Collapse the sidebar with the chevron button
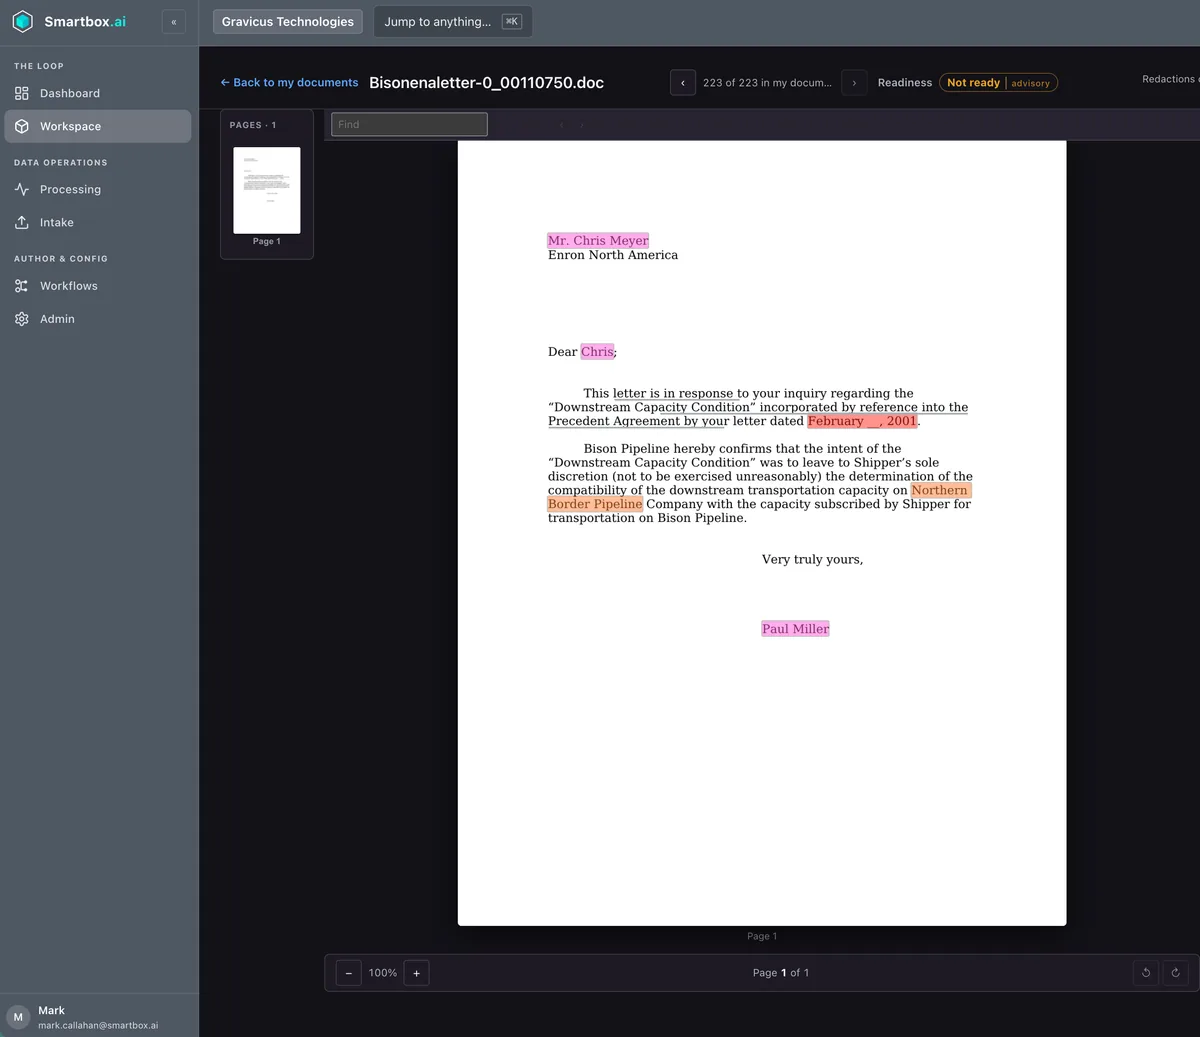This screenshot has height=1037, width=1200. click(x=174, y=22)
